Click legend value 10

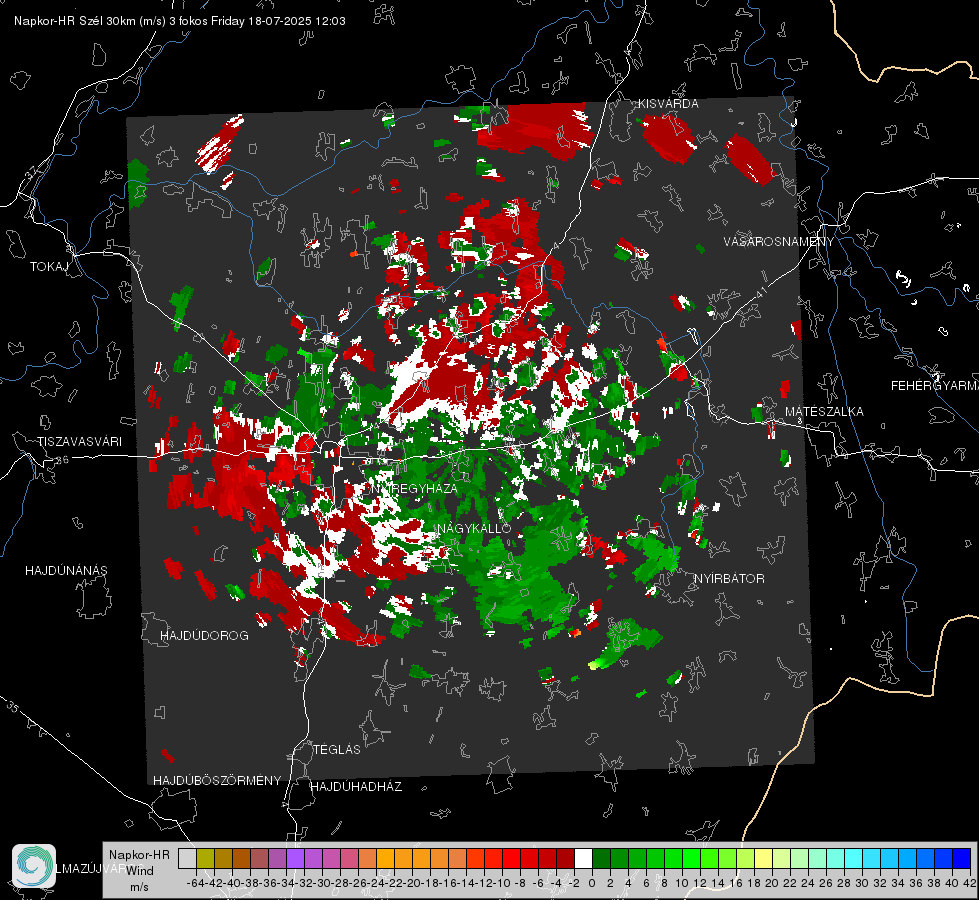pyautogui.click(x=682, y=884)
